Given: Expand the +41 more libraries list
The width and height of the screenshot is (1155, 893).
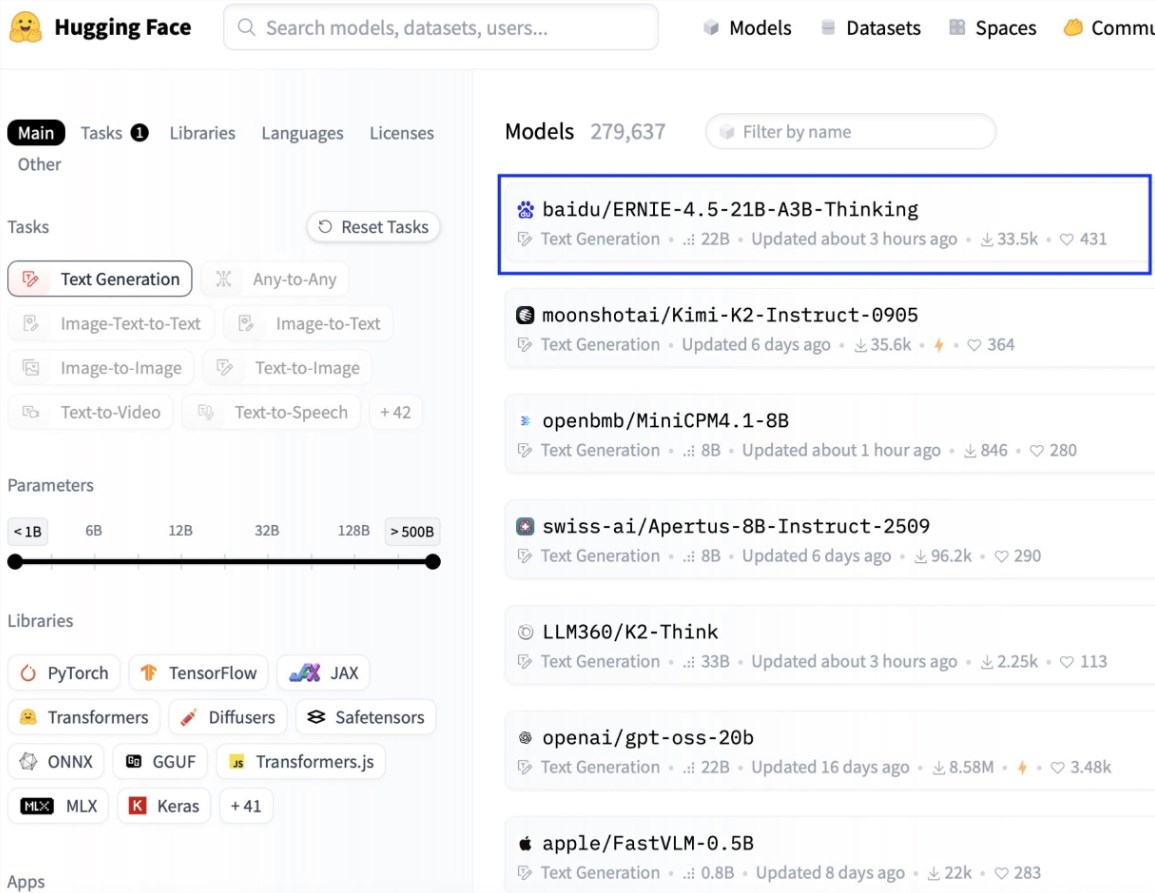Looking at the screenshot, I should [246, 806].
